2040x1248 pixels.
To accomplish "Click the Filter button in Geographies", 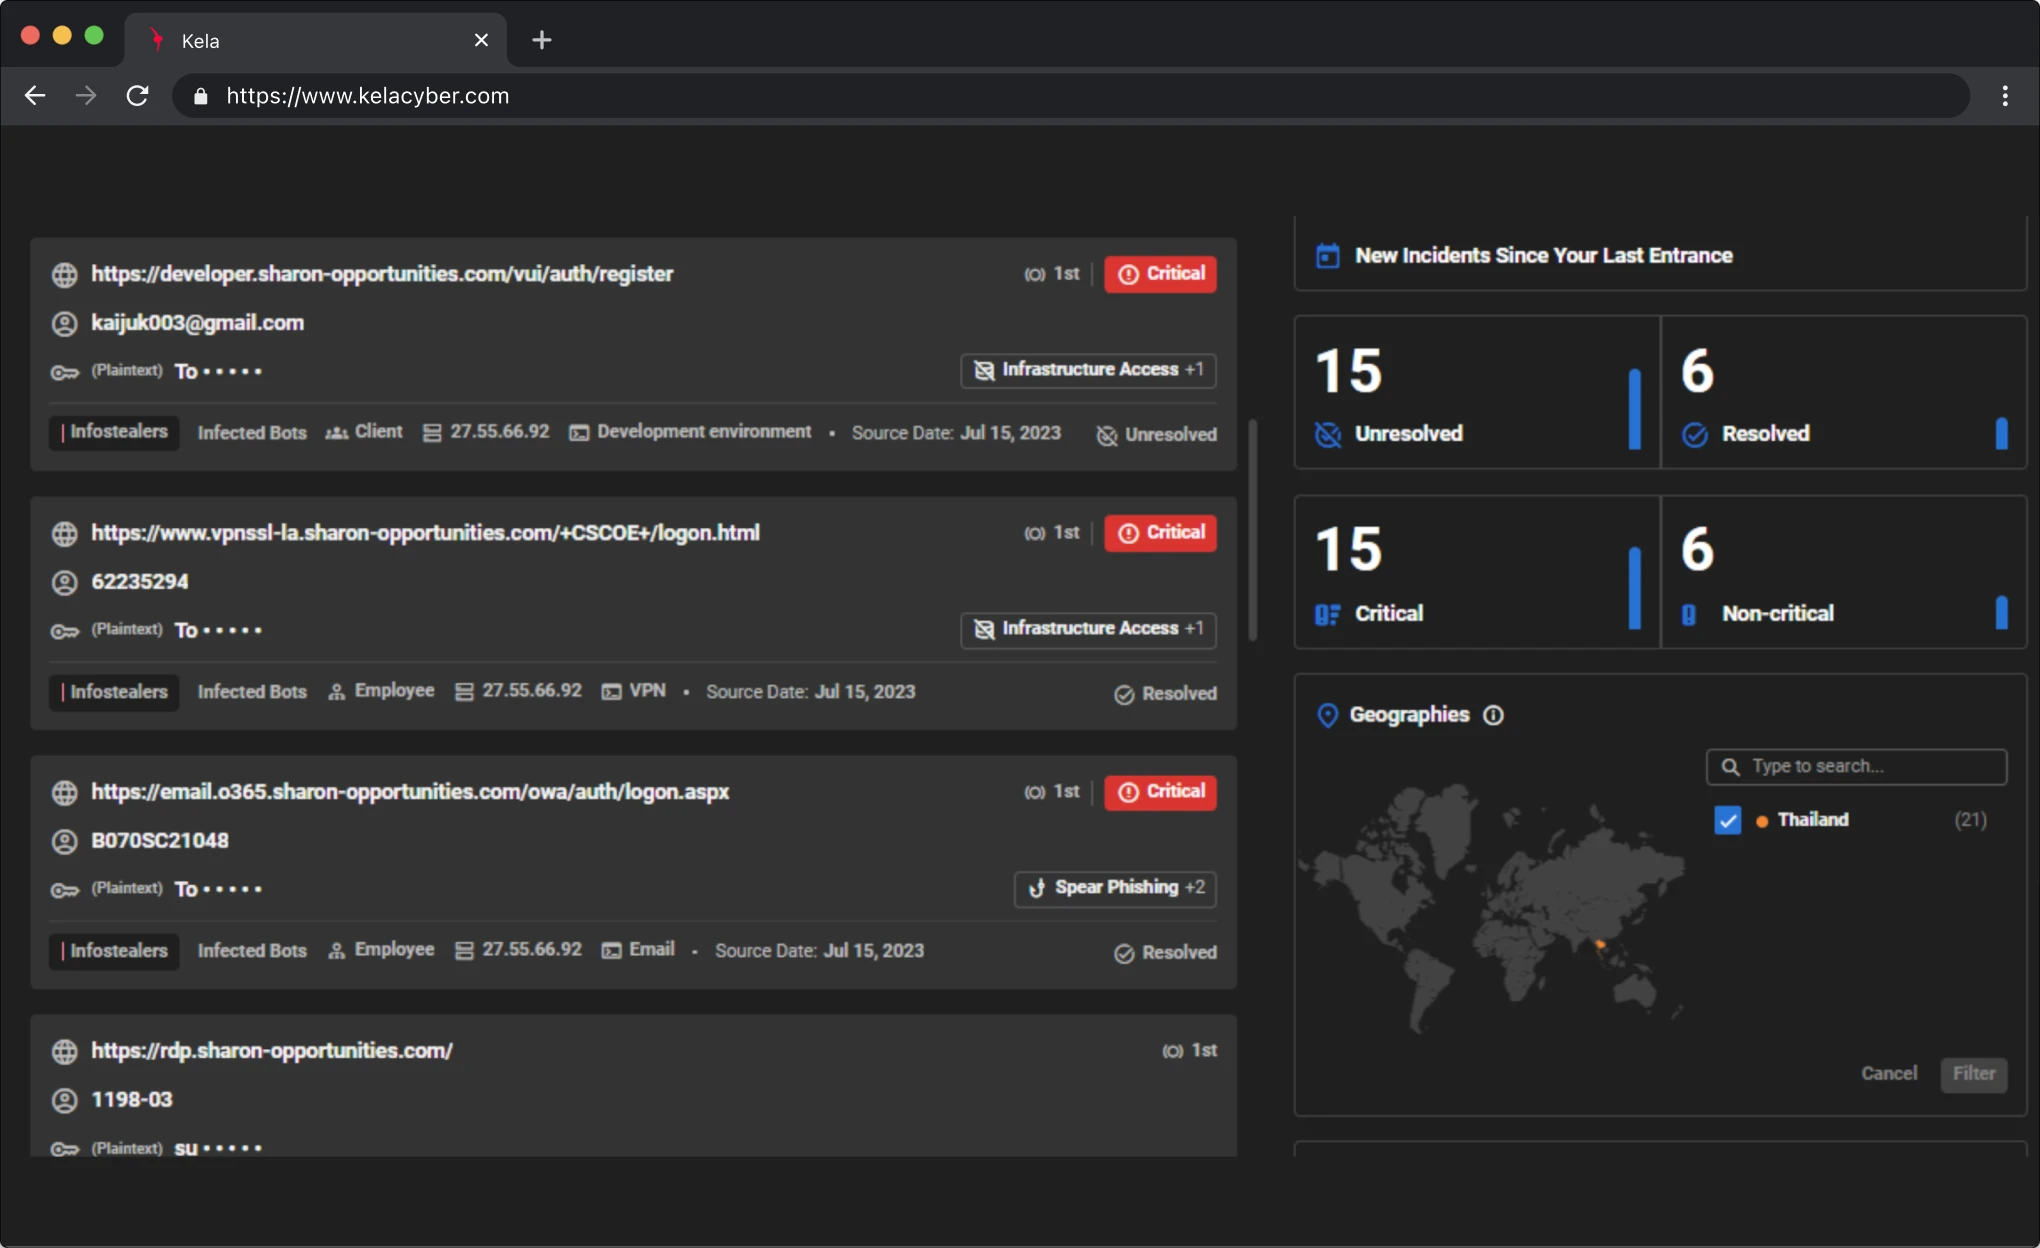I will coord(1974,1074).
